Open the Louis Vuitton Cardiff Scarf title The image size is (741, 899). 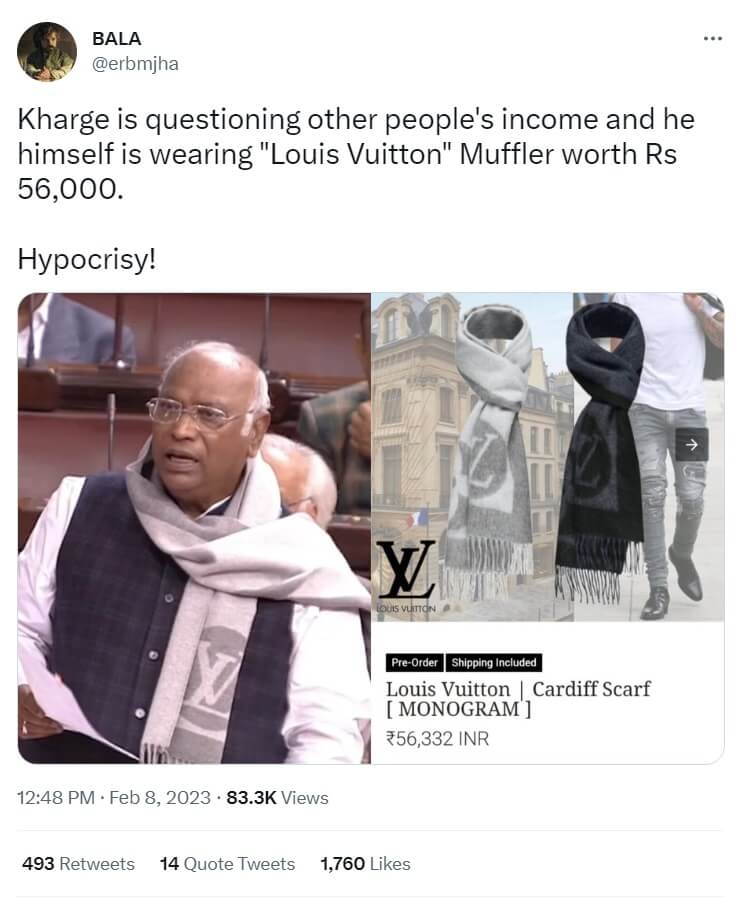coord(518,699)
